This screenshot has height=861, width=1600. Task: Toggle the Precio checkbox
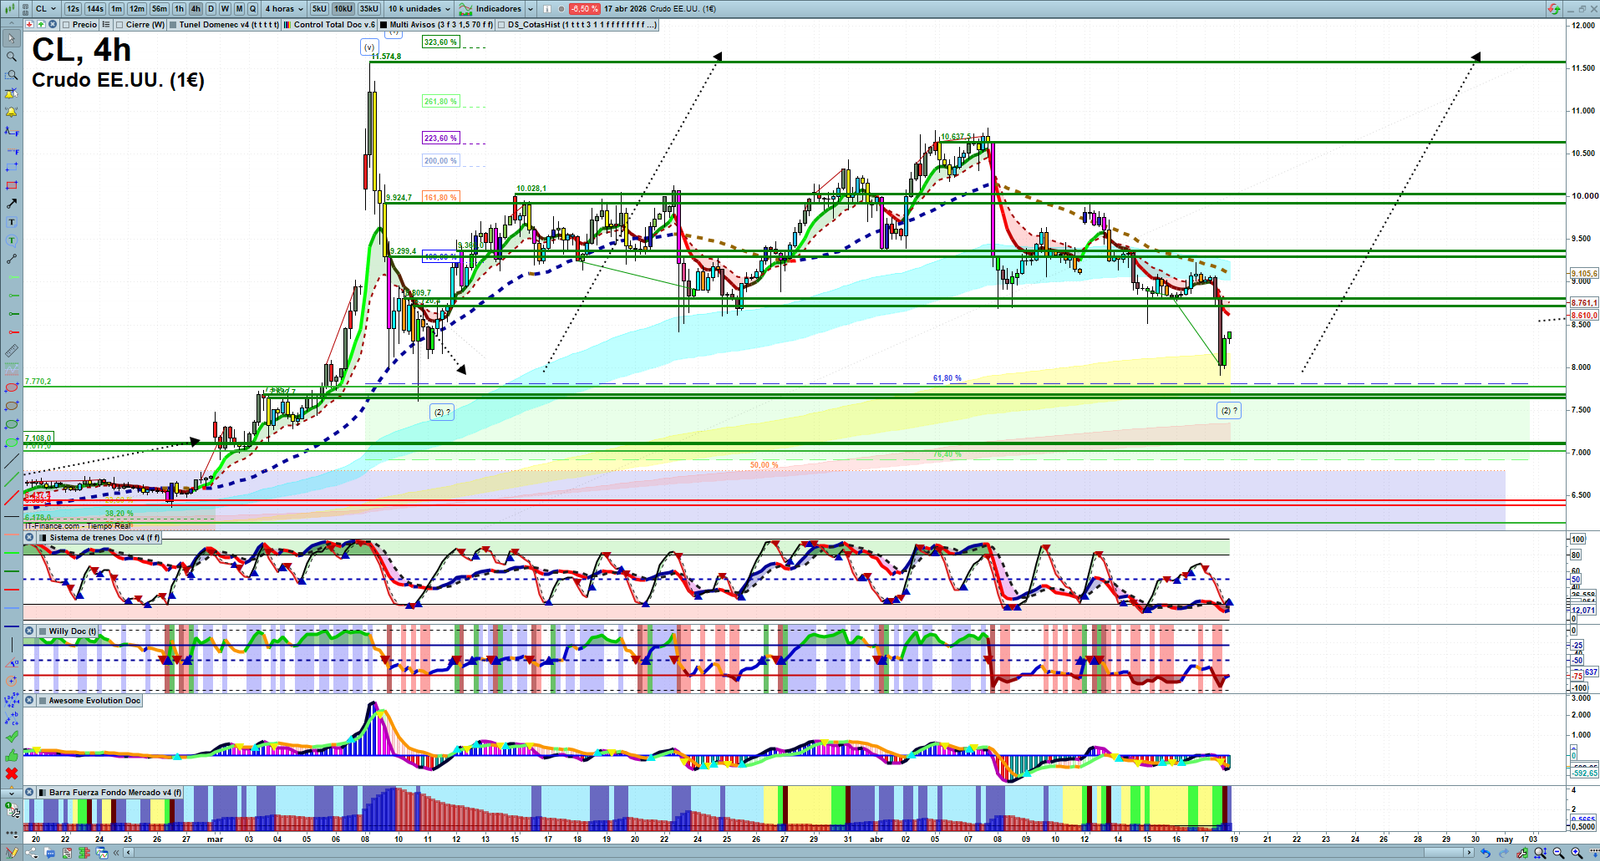coord(66,25)
